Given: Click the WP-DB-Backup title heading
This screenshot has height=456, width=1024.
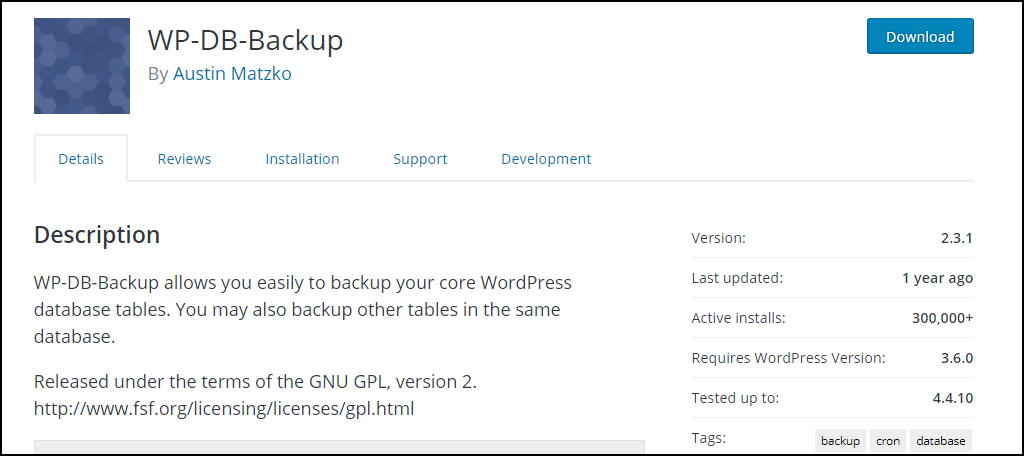Looking at the screenshot, I should 246,41.
